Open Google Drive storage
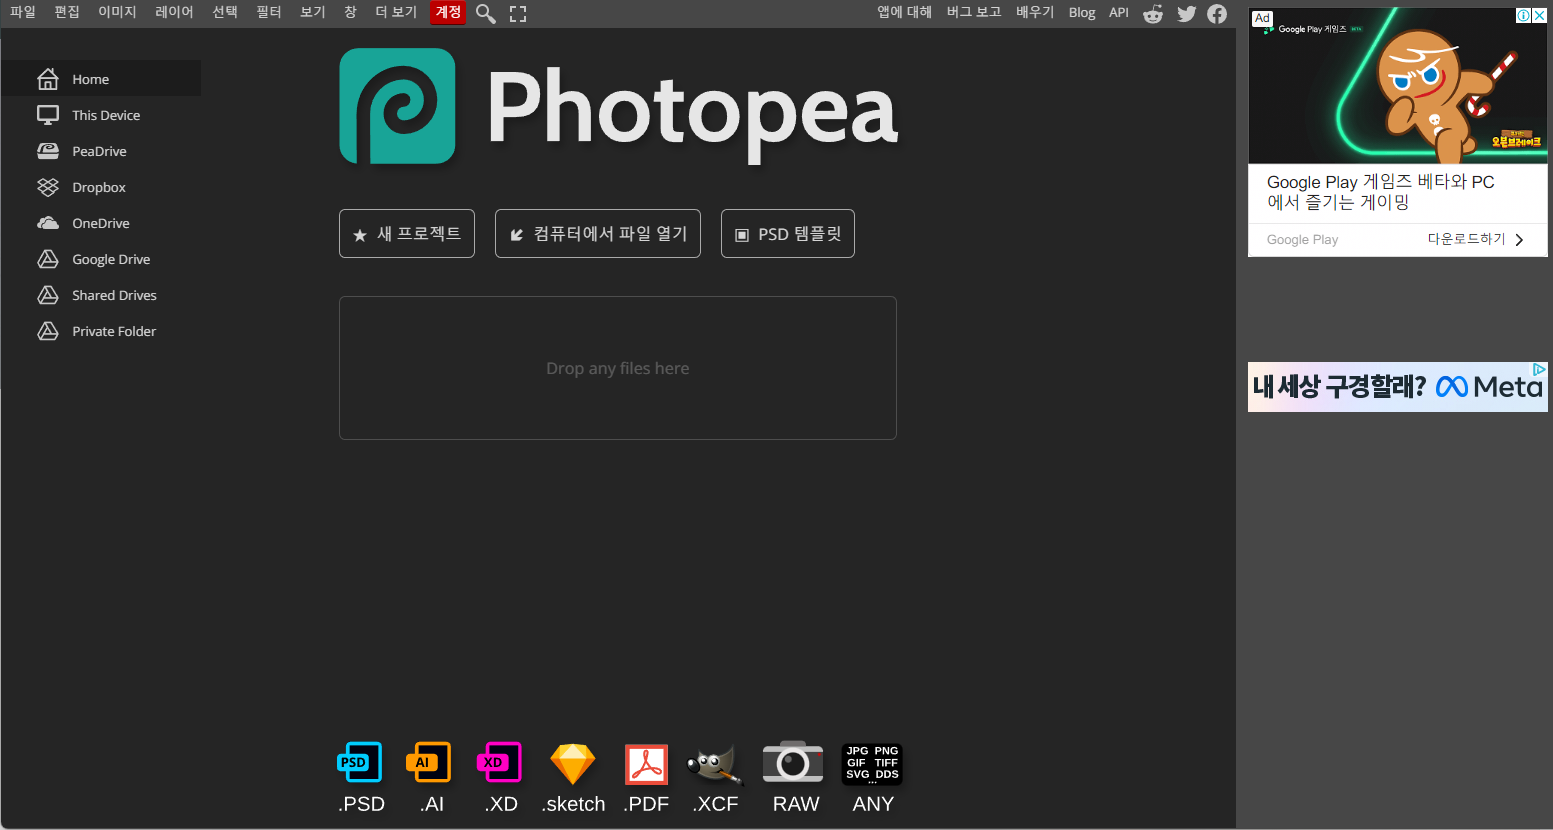 tap(101, 259)
